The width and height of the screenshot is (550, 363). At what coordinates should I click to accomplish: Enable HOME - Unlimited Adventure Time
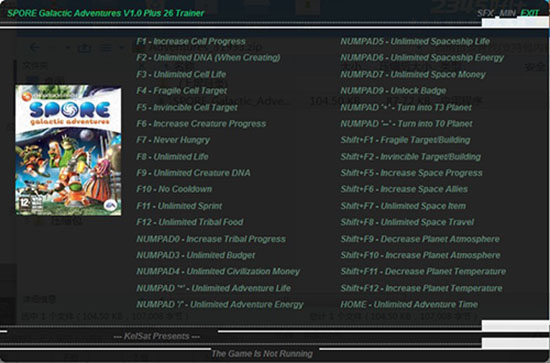[409, 304]
